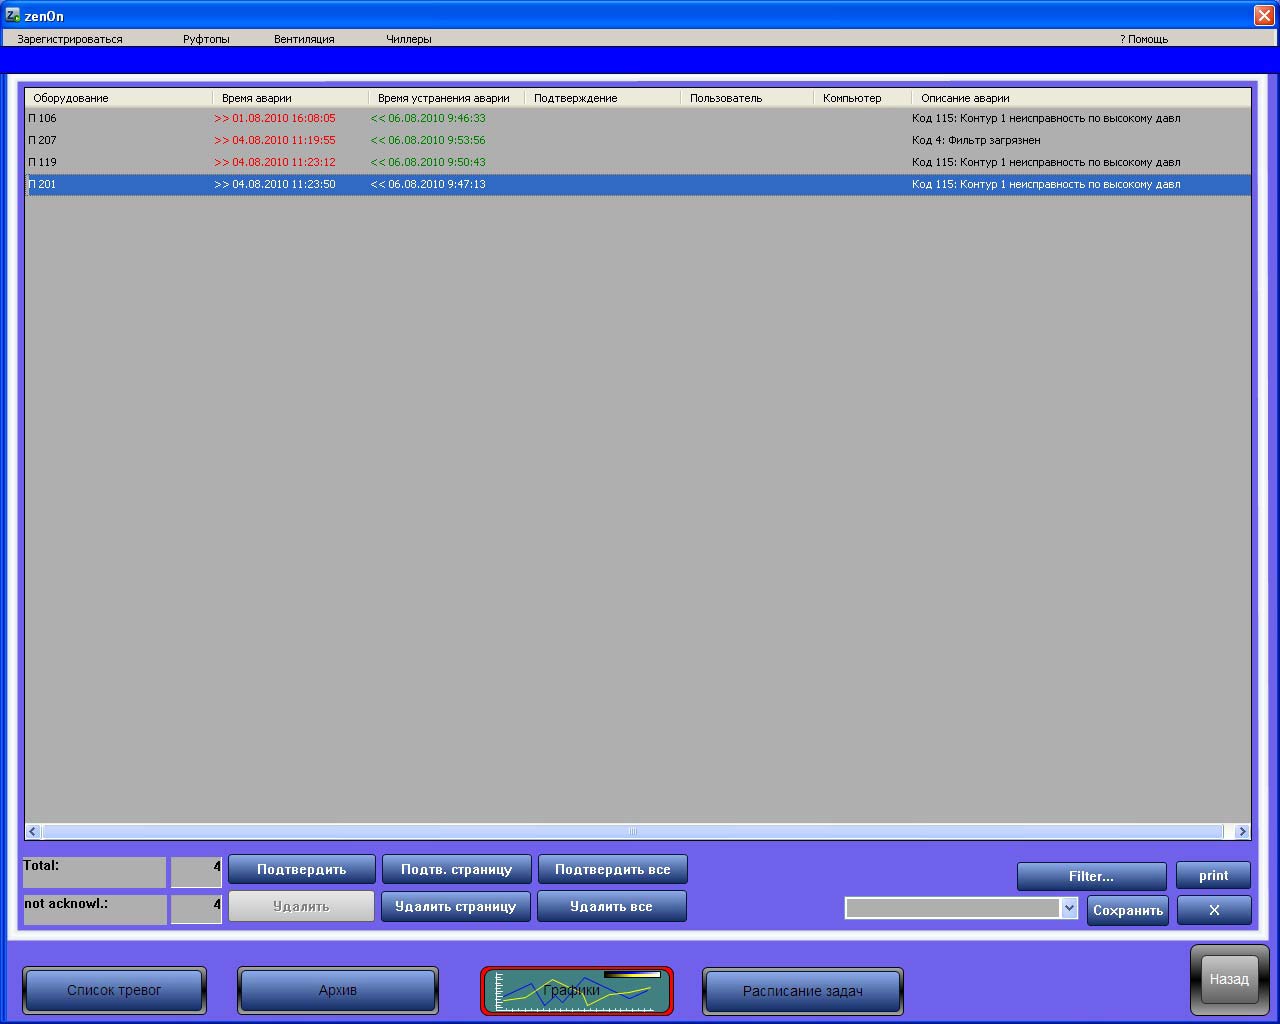Open the Руфтопы menu
This screenshot has width=1280, height=1024.
(x=206, y=39)
